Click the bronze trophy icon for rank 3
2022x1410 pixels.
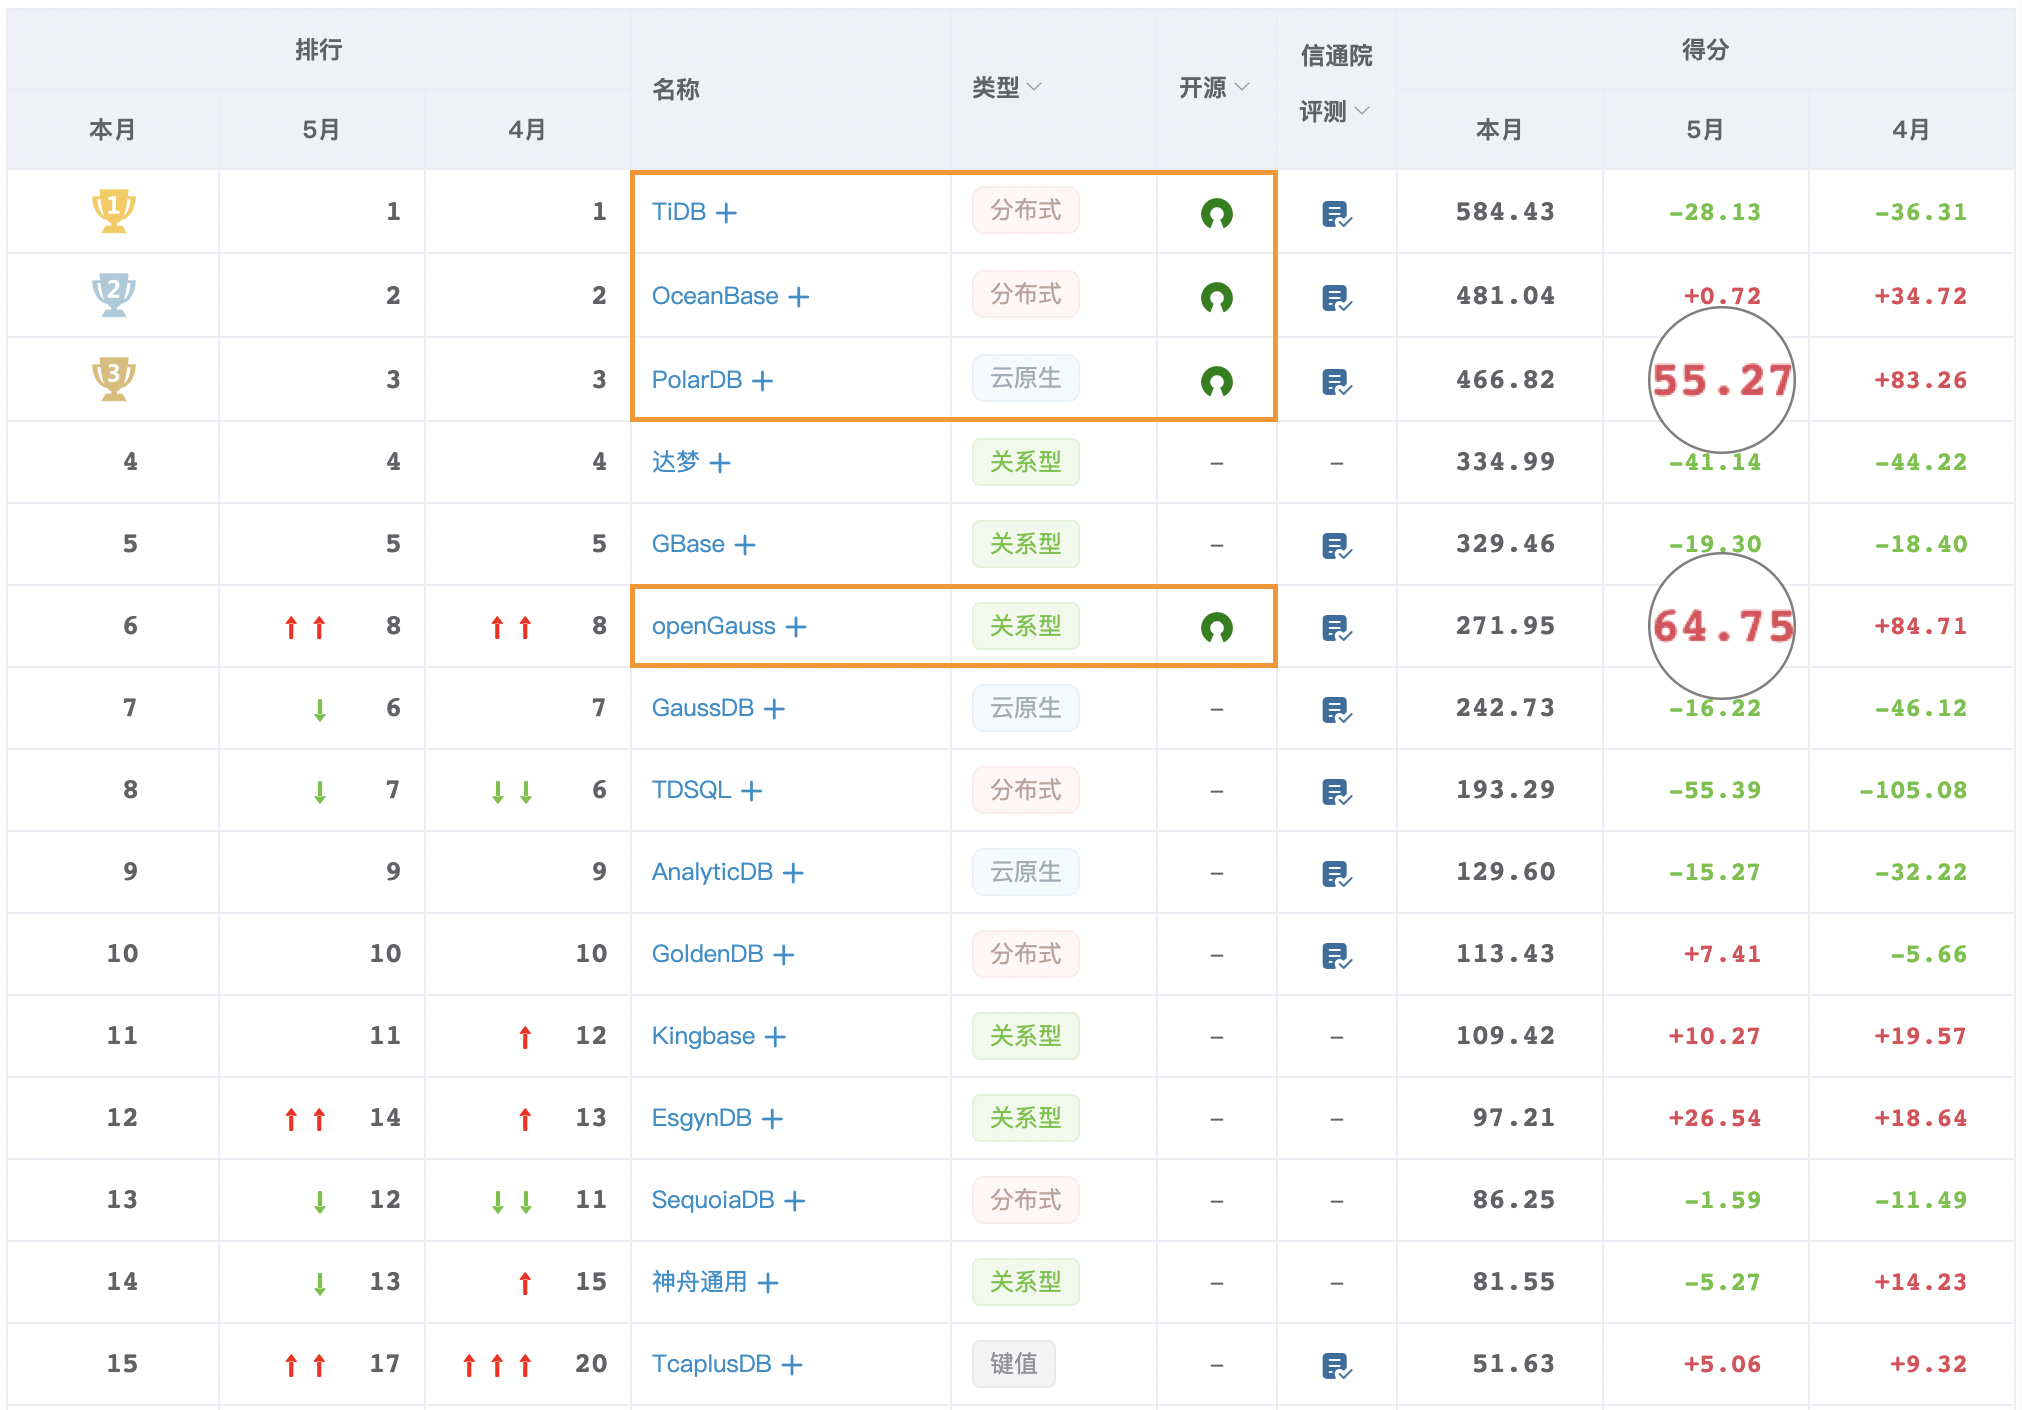113,379
